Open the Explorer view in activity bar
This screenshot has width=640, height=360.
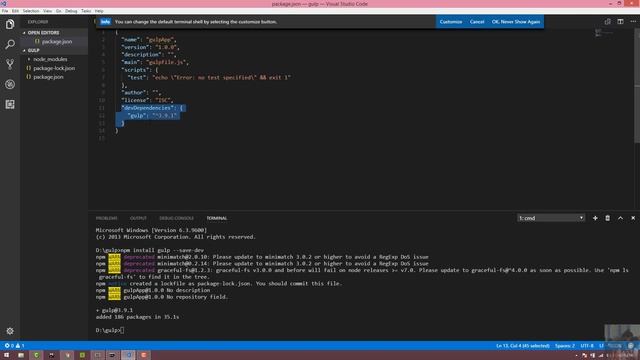(10, 24)
